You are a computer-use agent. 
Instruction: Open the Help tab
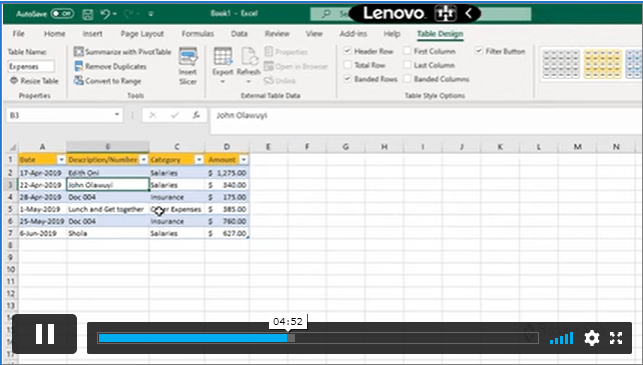pos(392,34)
